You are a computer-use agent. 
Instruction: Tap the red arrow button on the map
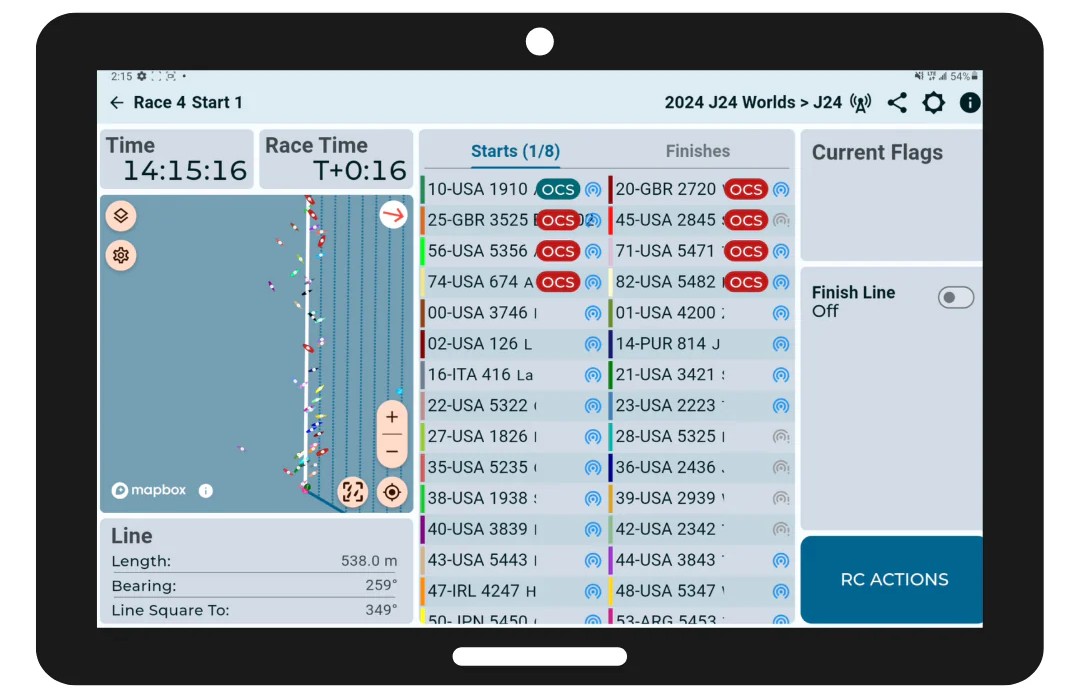point(393,214)
